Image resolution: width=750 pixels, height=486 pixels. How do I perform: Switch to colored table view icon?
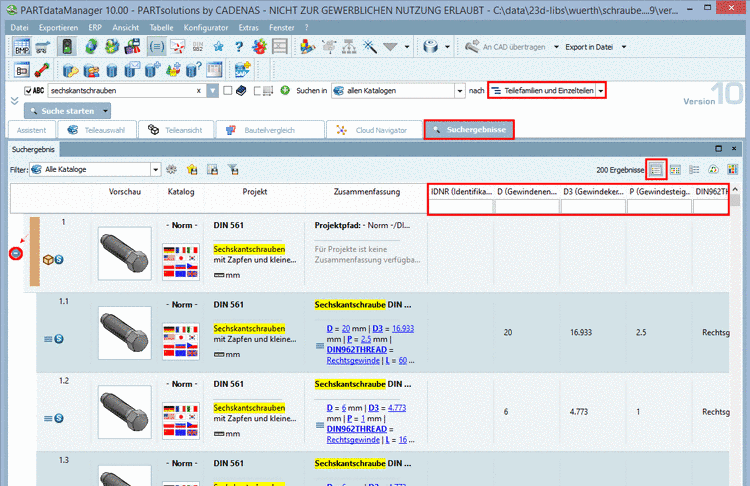point(675,169)
